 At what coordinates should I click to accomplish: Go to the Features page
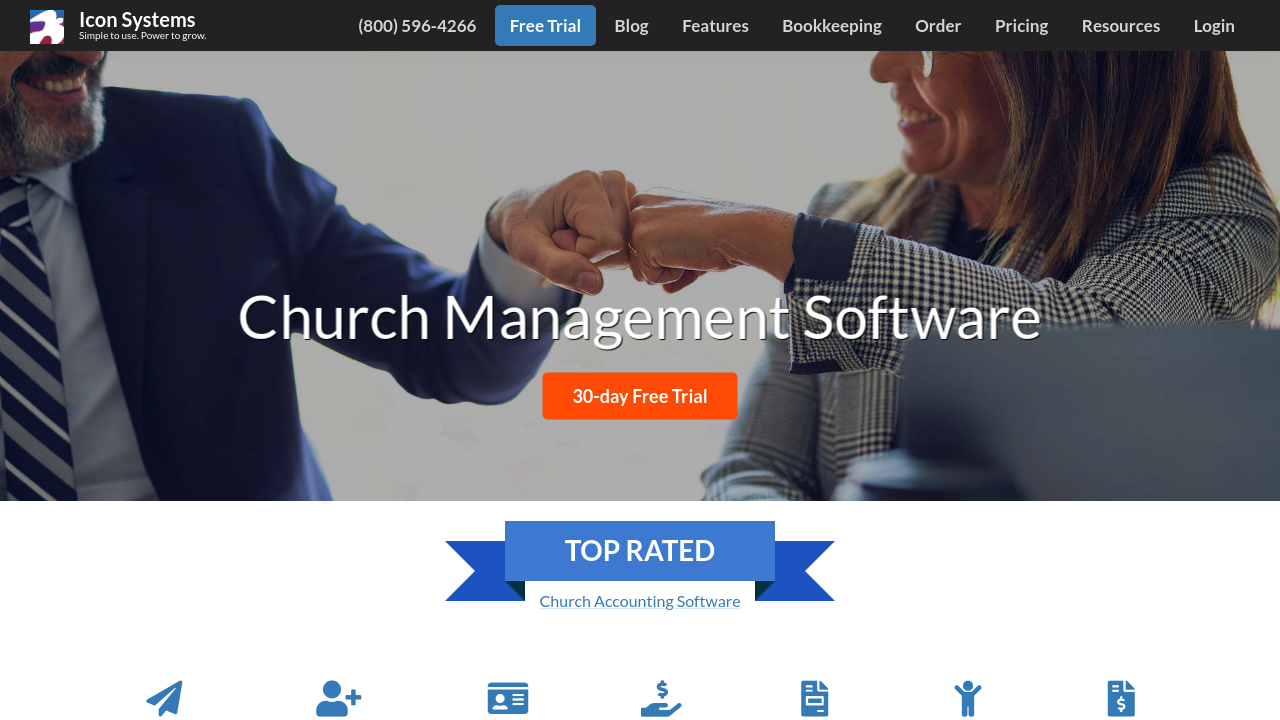(715, 26)
